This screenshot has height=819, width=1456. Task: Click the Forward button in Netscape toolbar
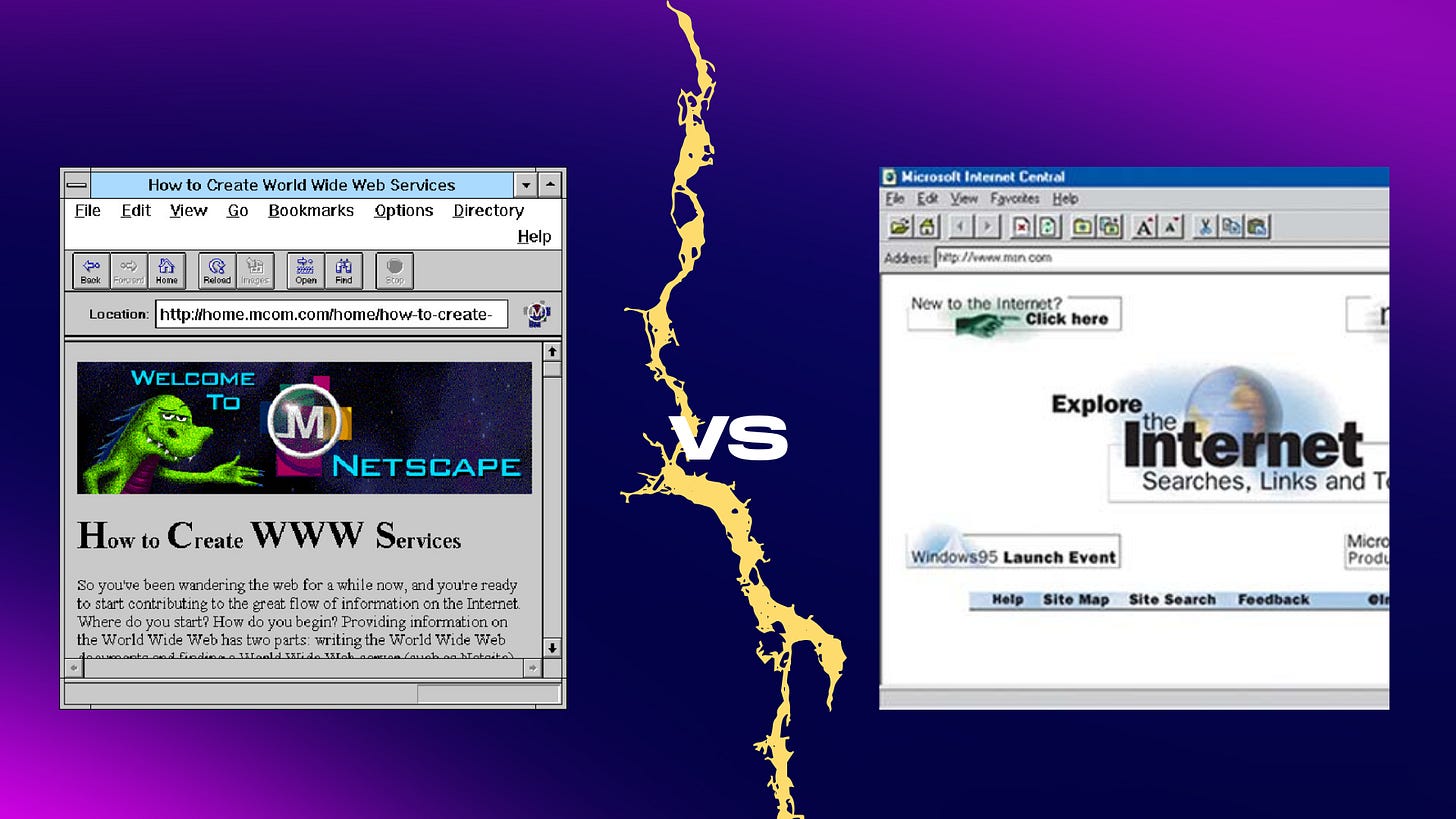128,270
